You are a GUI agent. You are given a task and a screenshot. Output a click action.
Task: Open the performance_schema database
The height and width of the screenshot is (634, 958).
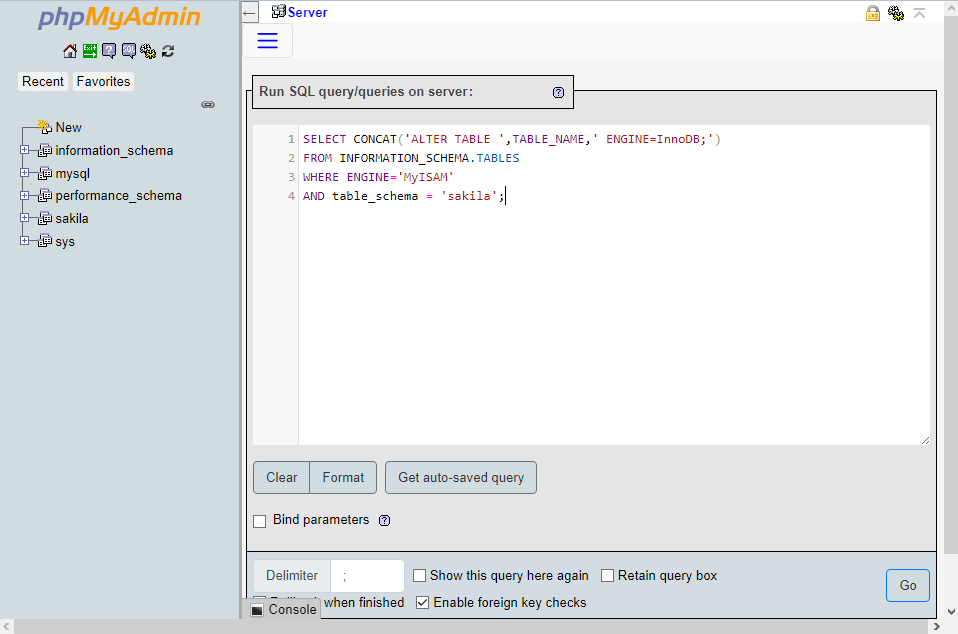[119, 195]
